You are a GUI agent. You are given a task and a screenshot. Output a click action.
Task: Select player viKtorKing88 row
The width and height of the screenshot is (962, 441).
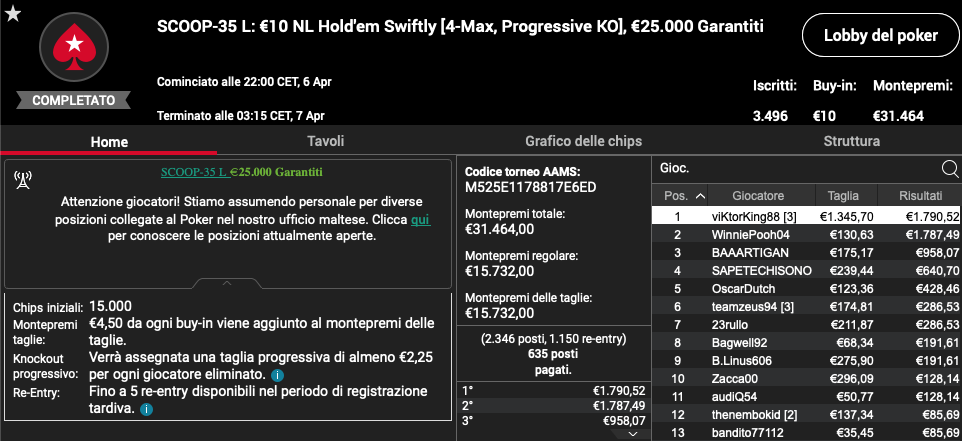pos(806,216)
